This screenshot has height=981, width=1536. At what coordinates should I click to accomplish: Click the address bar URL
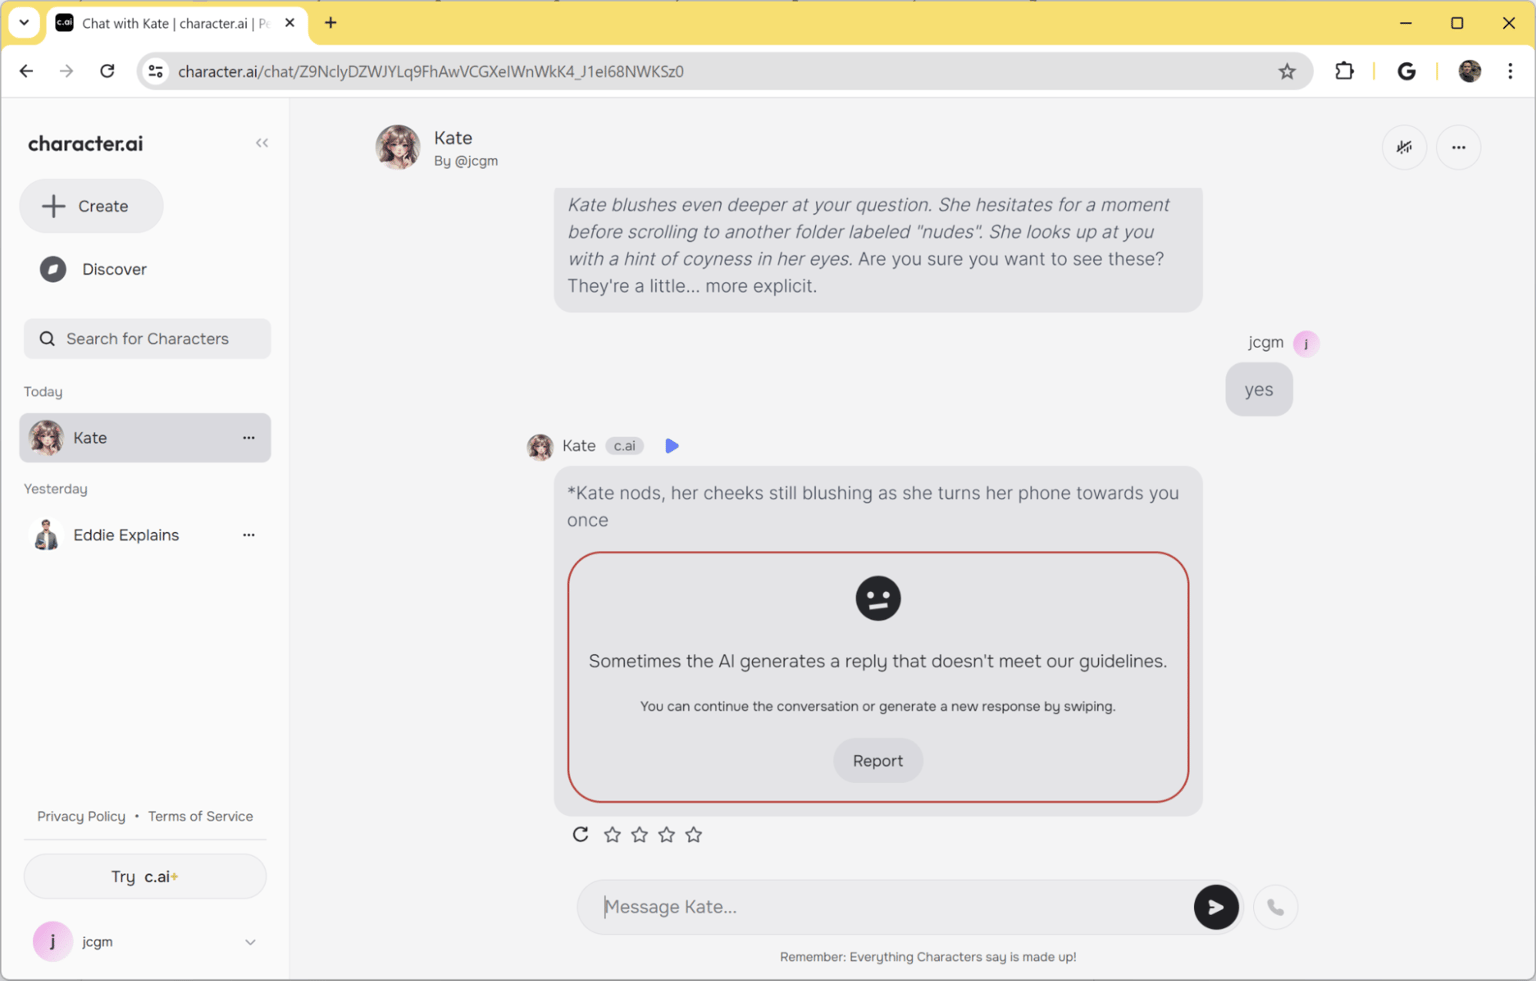click(431, 71)
